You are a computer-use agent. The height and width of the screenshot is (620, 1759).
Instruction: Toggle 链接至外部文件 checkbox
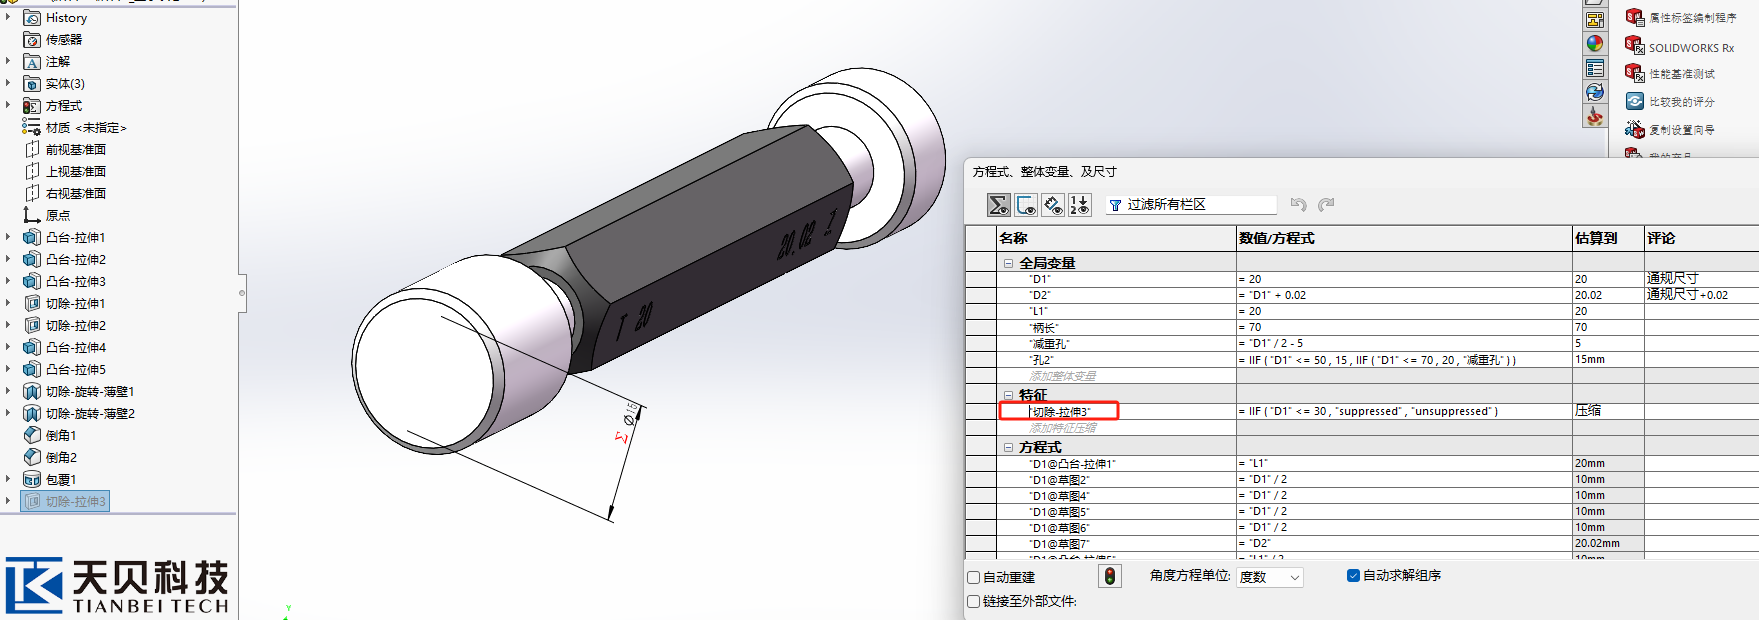tap(974, 601)
